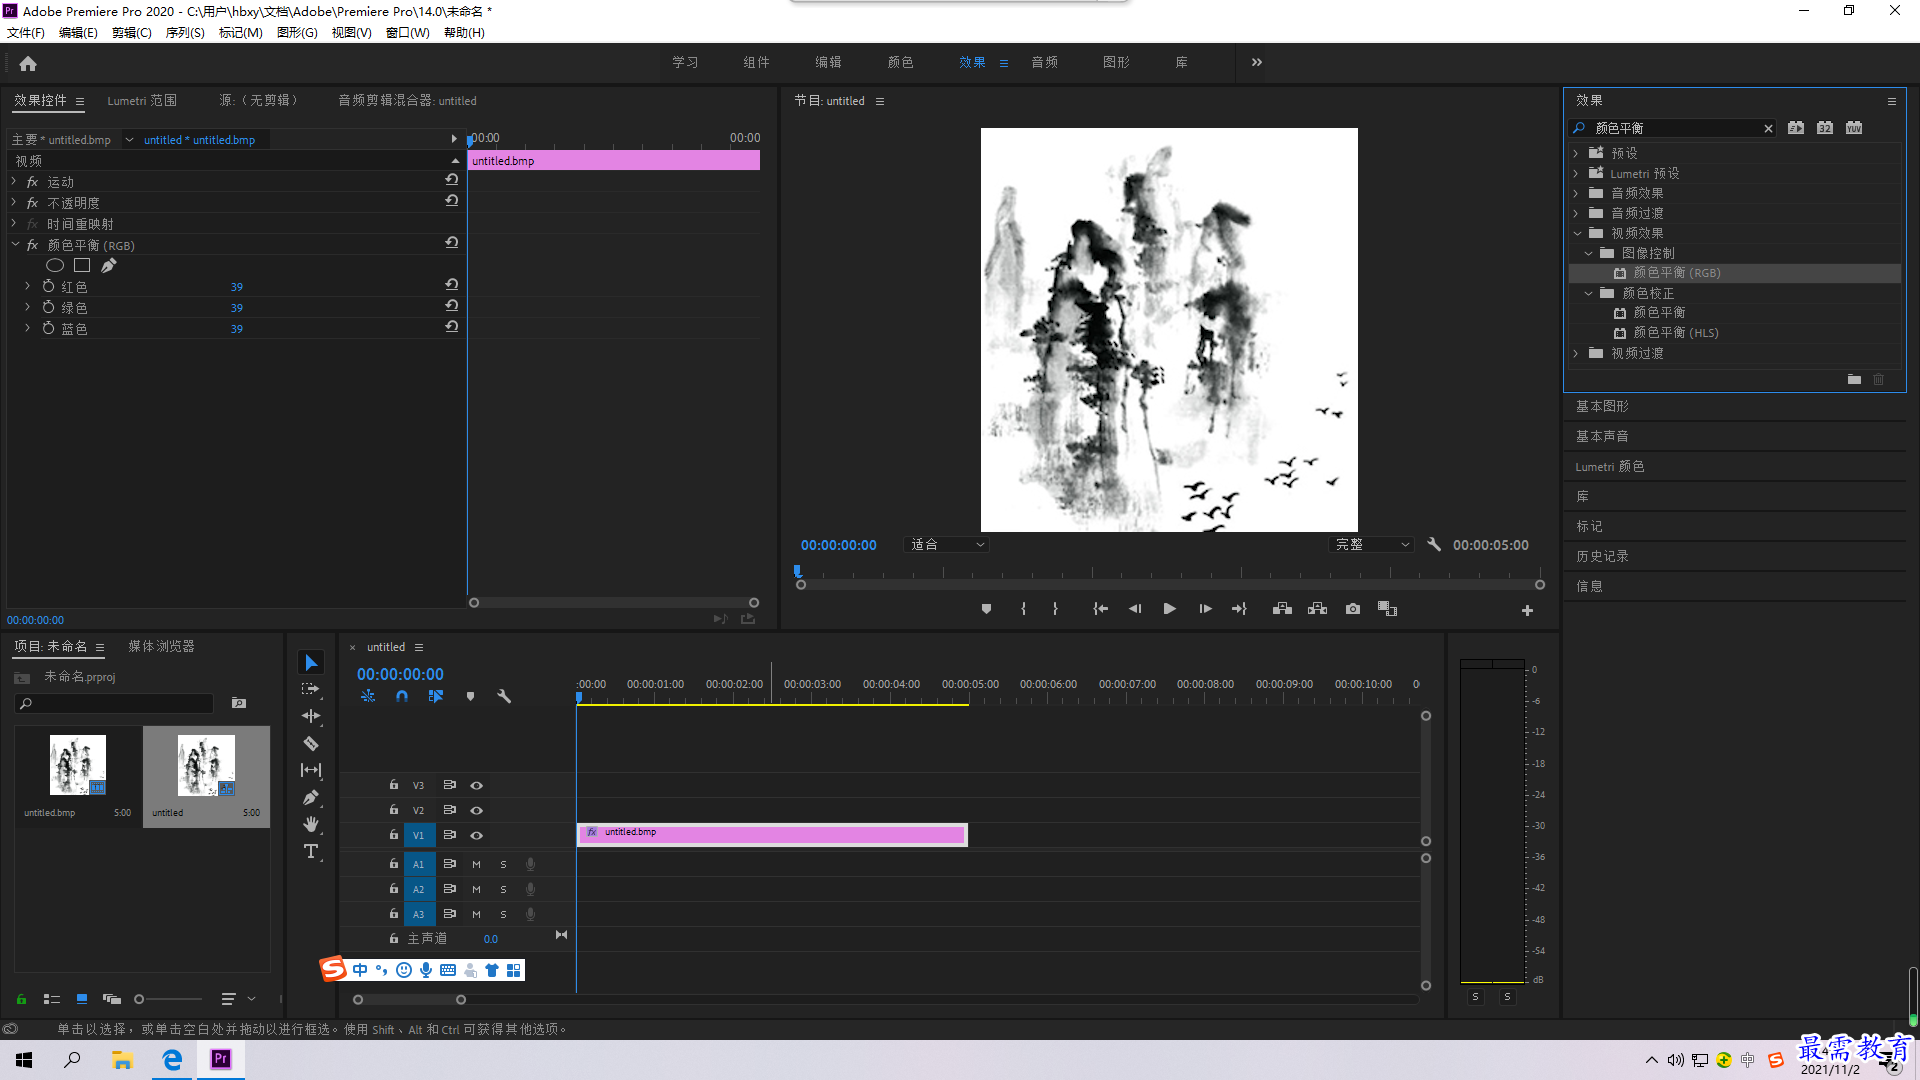This screenshot has height=1080, width=1920.
Task: Reset the 运动 effect
Action: (x=452, y=180)
